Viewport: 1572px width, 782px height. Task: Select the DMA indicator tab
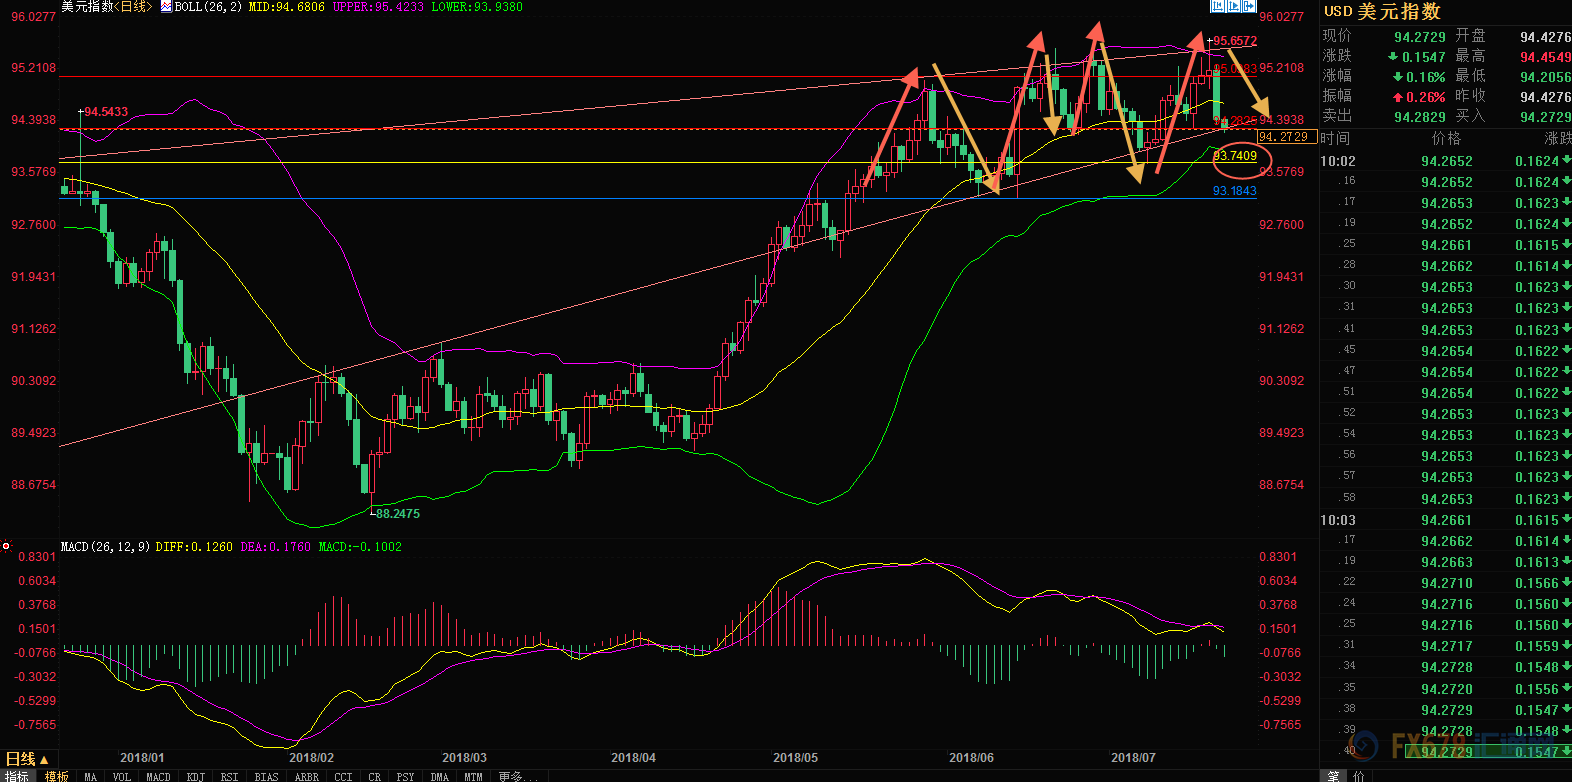(440, 776)
